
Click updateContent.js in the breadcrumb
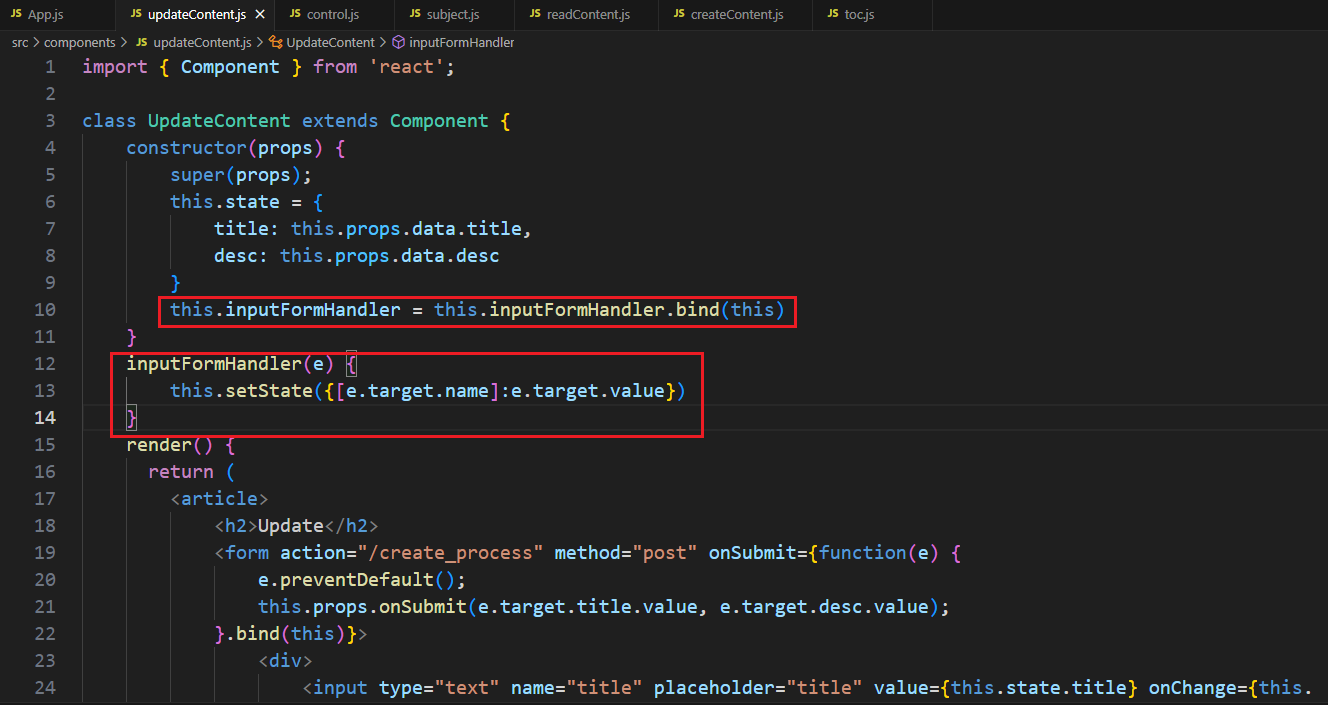[x=202, y=43]
